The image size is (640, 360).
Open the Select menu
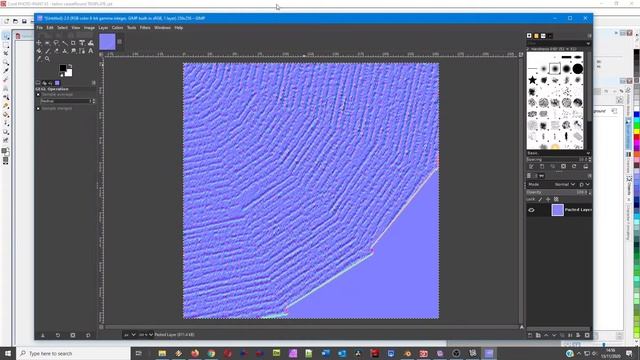62,28
